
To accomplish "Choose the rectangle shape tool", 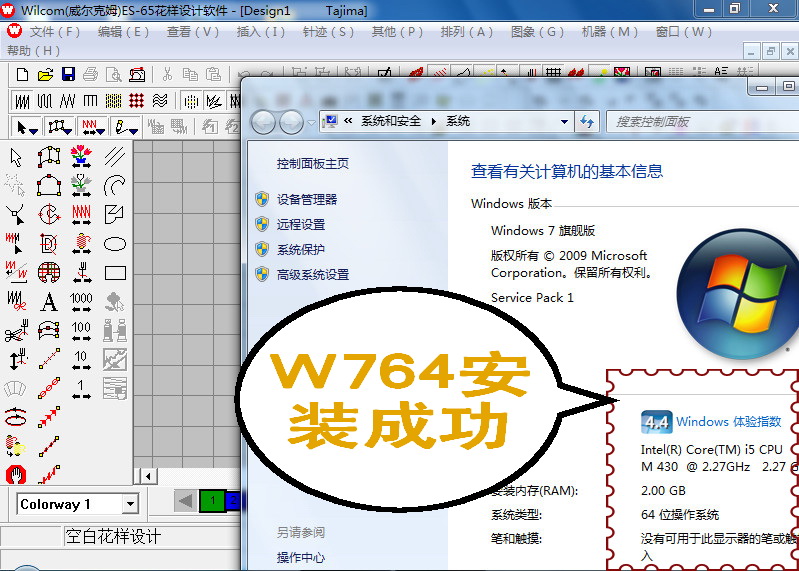I will tap(115, 273).
